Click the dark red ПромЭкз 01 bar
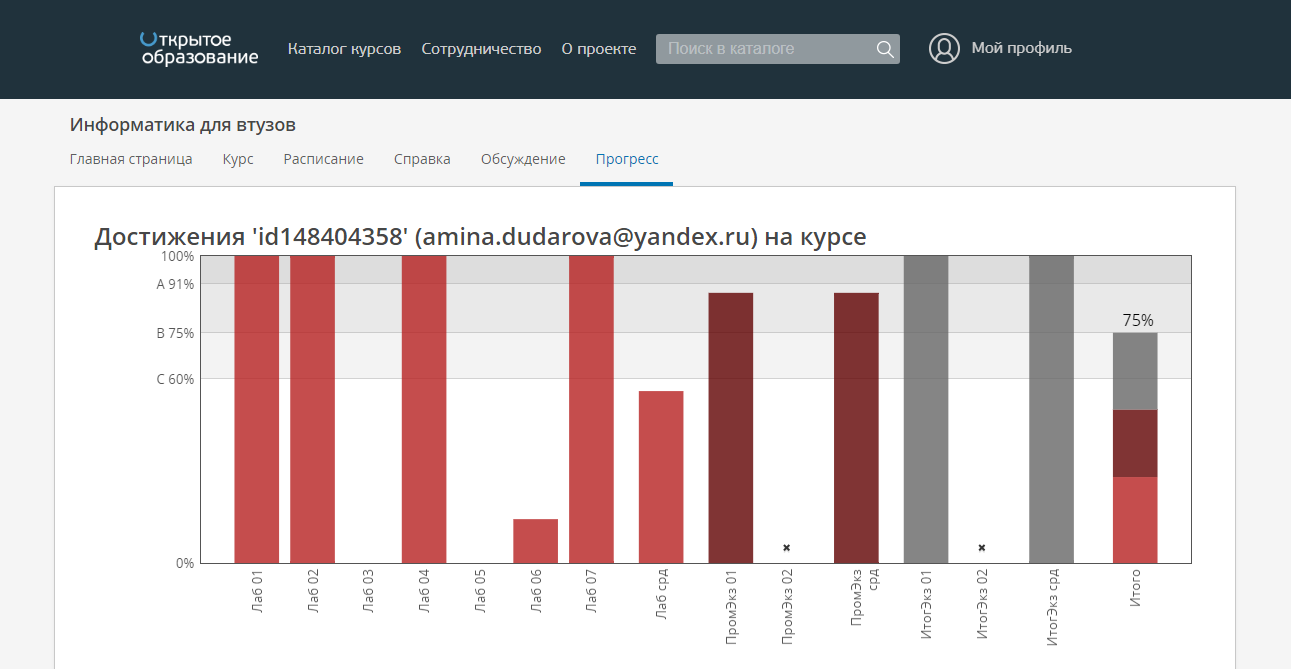 pos(731,428)
